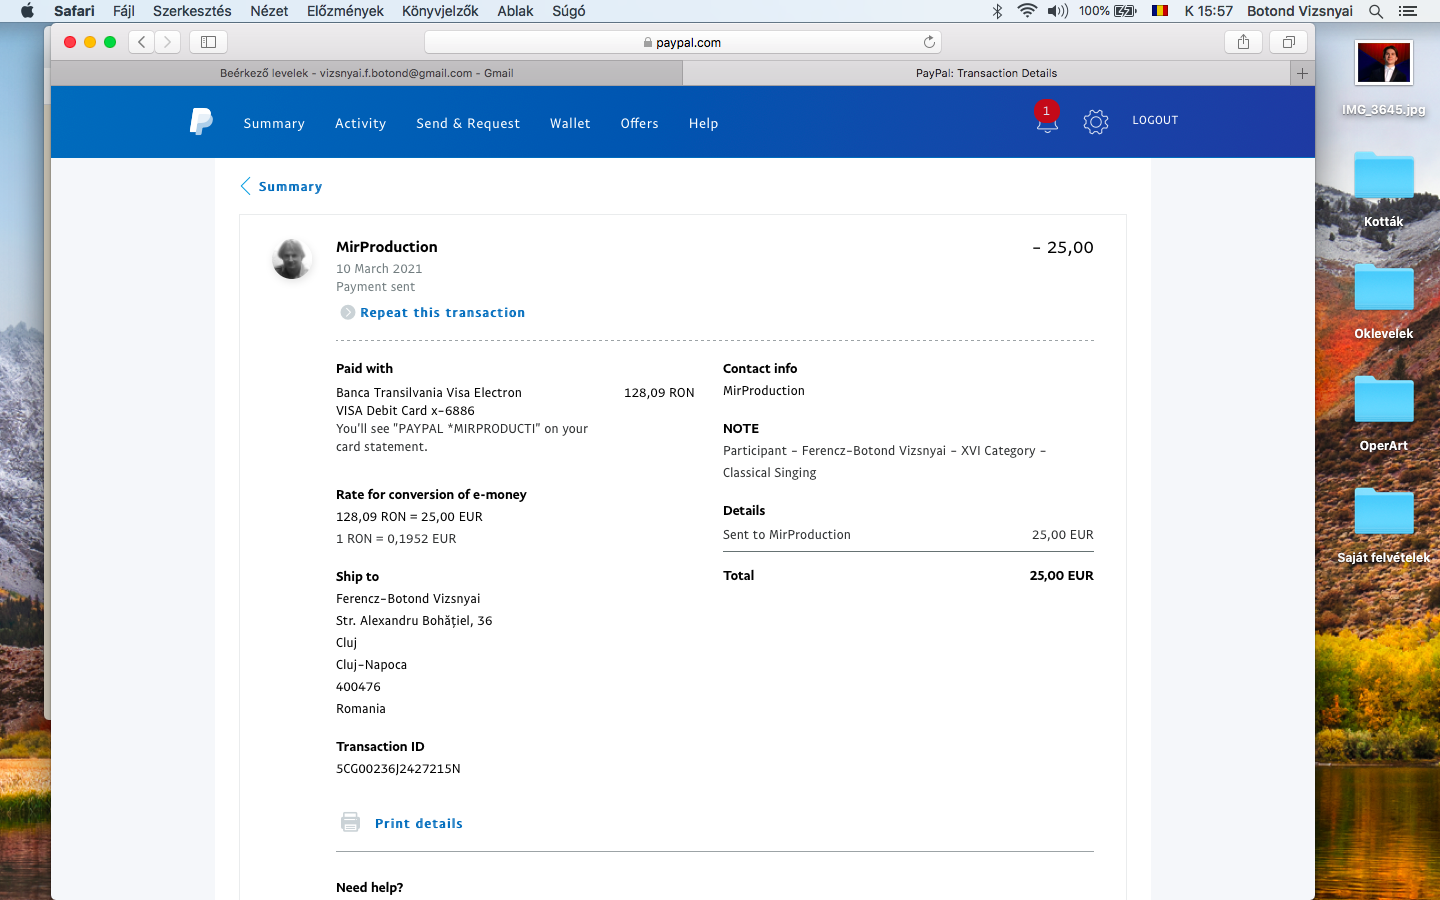
Task: Switch to the Gmail inbox tab
Action: 366,73
